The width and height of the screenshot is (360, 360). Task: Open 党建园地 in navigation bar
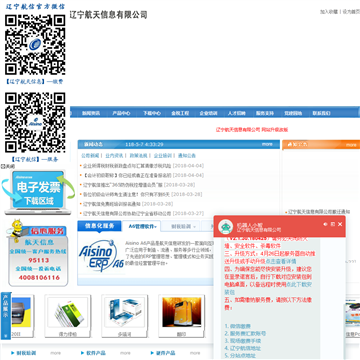pos(293,113)
